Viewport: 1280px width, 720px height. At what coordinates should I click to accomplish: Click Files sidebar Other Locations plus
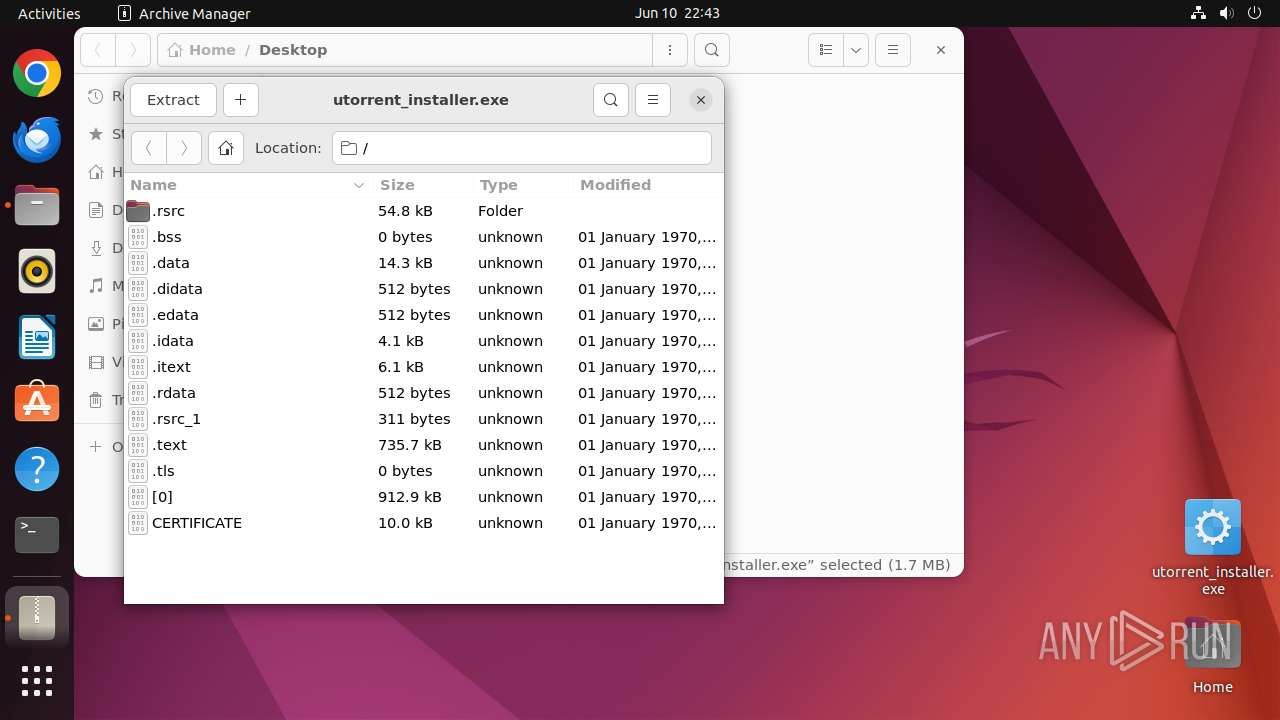click(96, 447)
